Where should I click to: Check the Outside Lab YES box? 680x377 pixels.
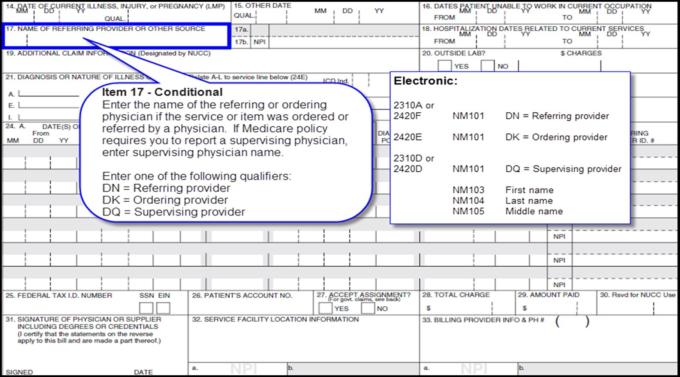point(445,66)
